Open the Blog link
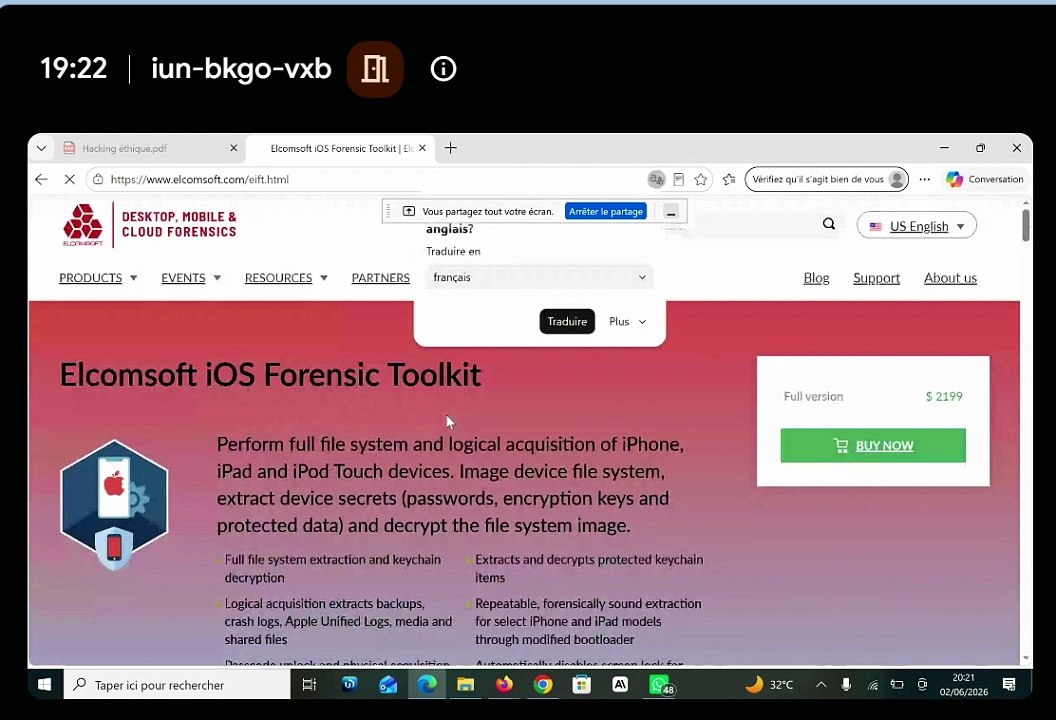The height and width of the screenshot is (720, 1056). (x=816, y=278)
